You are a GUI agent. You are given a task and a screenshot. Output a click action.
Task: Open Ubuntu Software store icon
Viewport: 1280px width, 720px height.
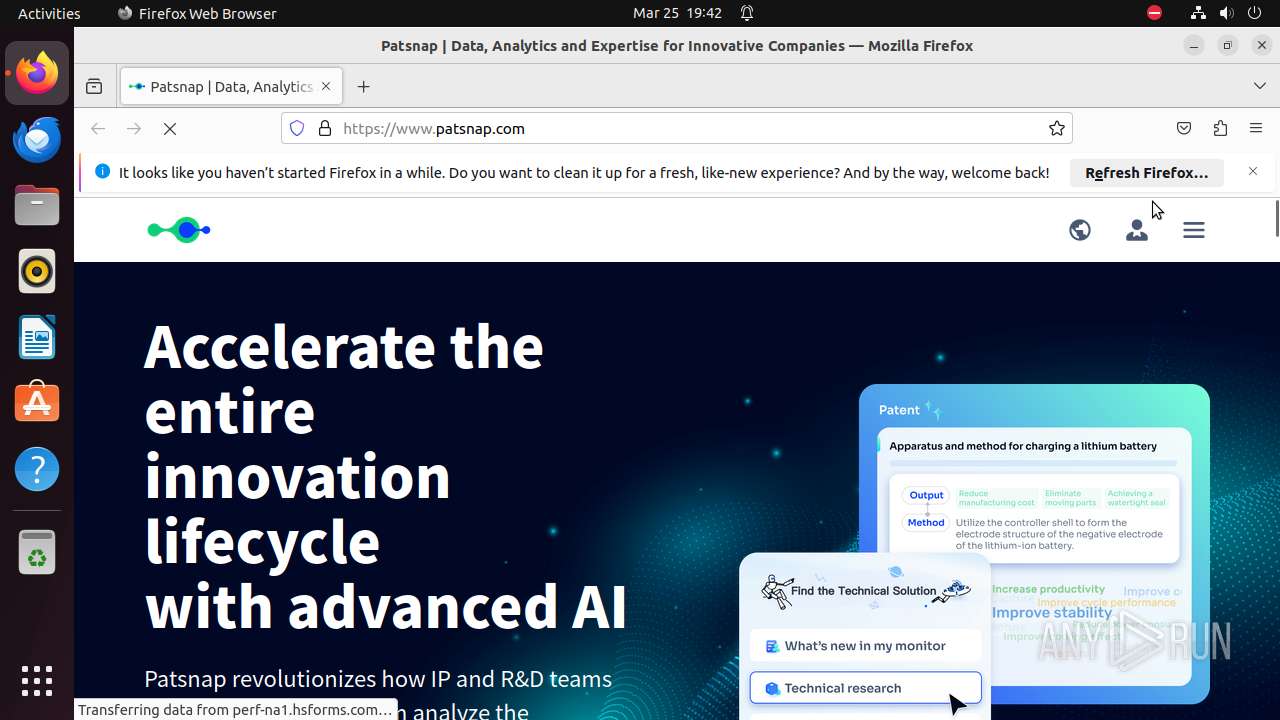pos(37,403)
